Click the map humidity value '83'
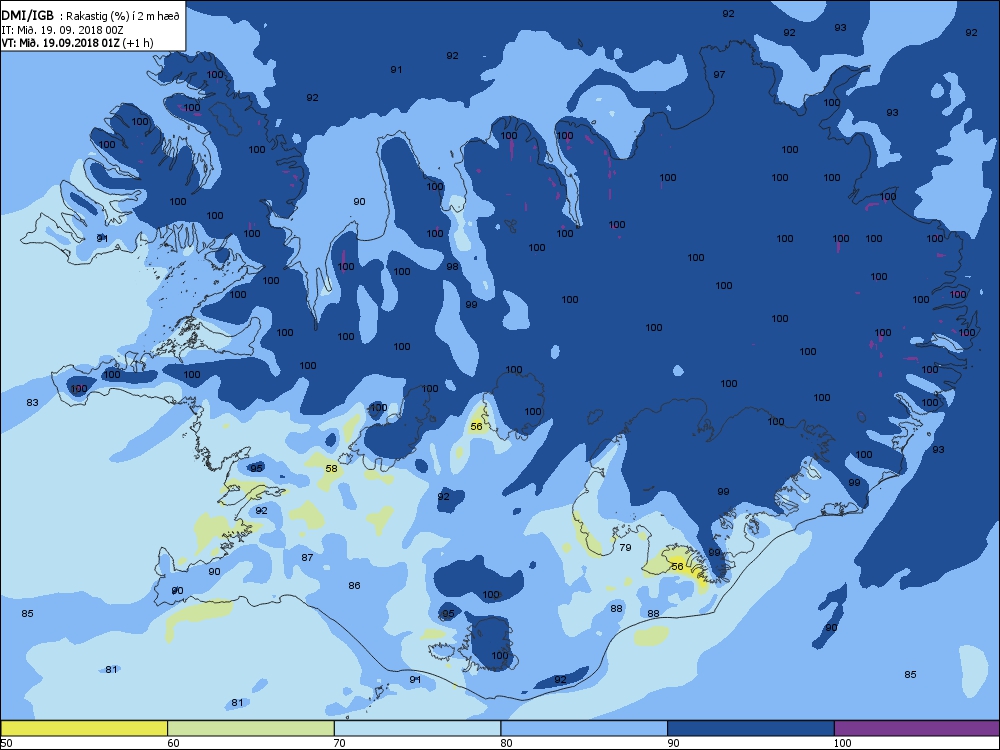Viewport: 1000px width, 750px height. (x=32, y=402)
